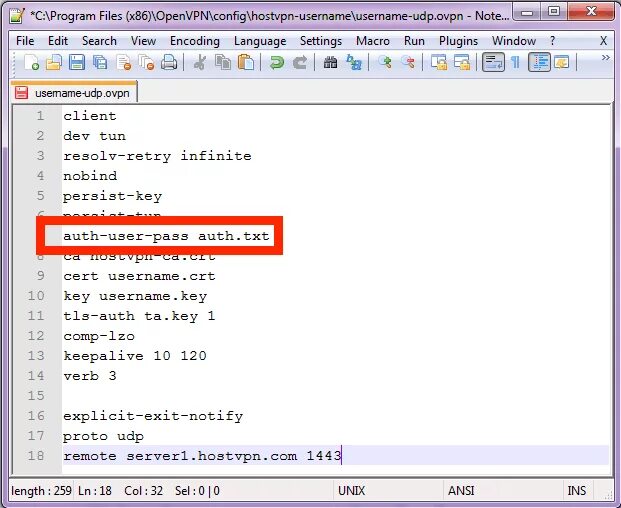Open the Macro menu
This screenshot has height=508, width=621.
(373, 41)
